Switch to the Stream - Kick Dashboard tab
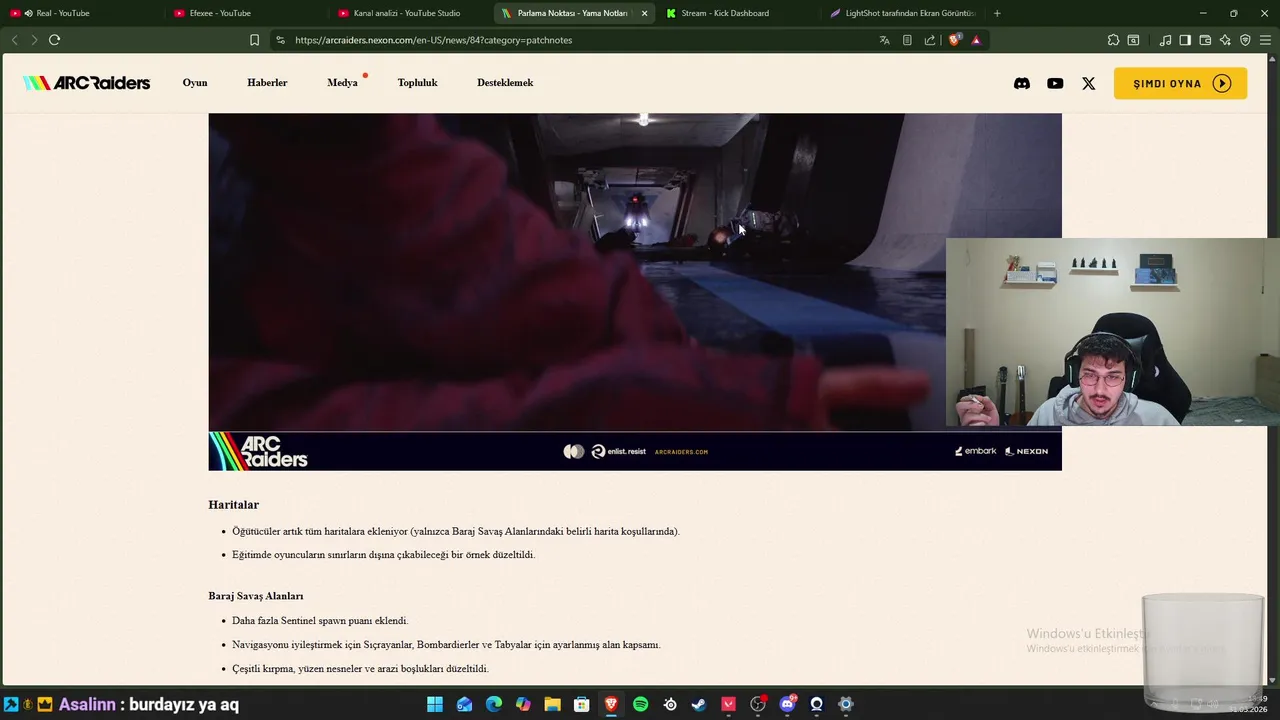The image size is (1280, 720). 738,13
